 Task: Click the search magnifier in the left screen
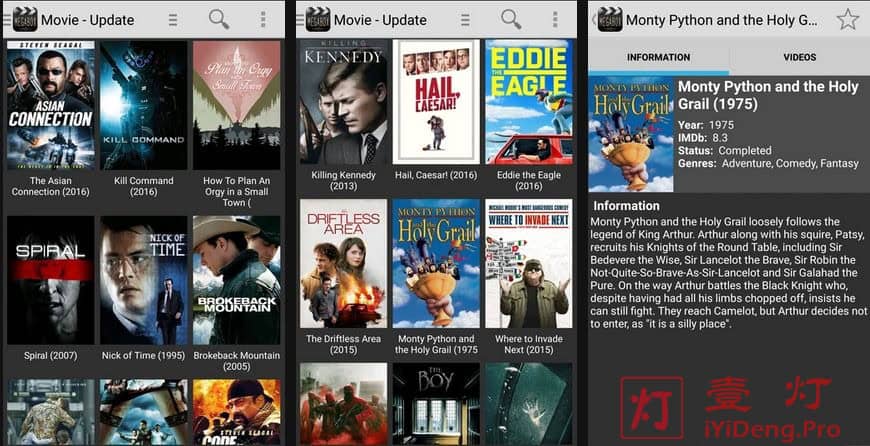pyautogui.click(x=218, y=19)
